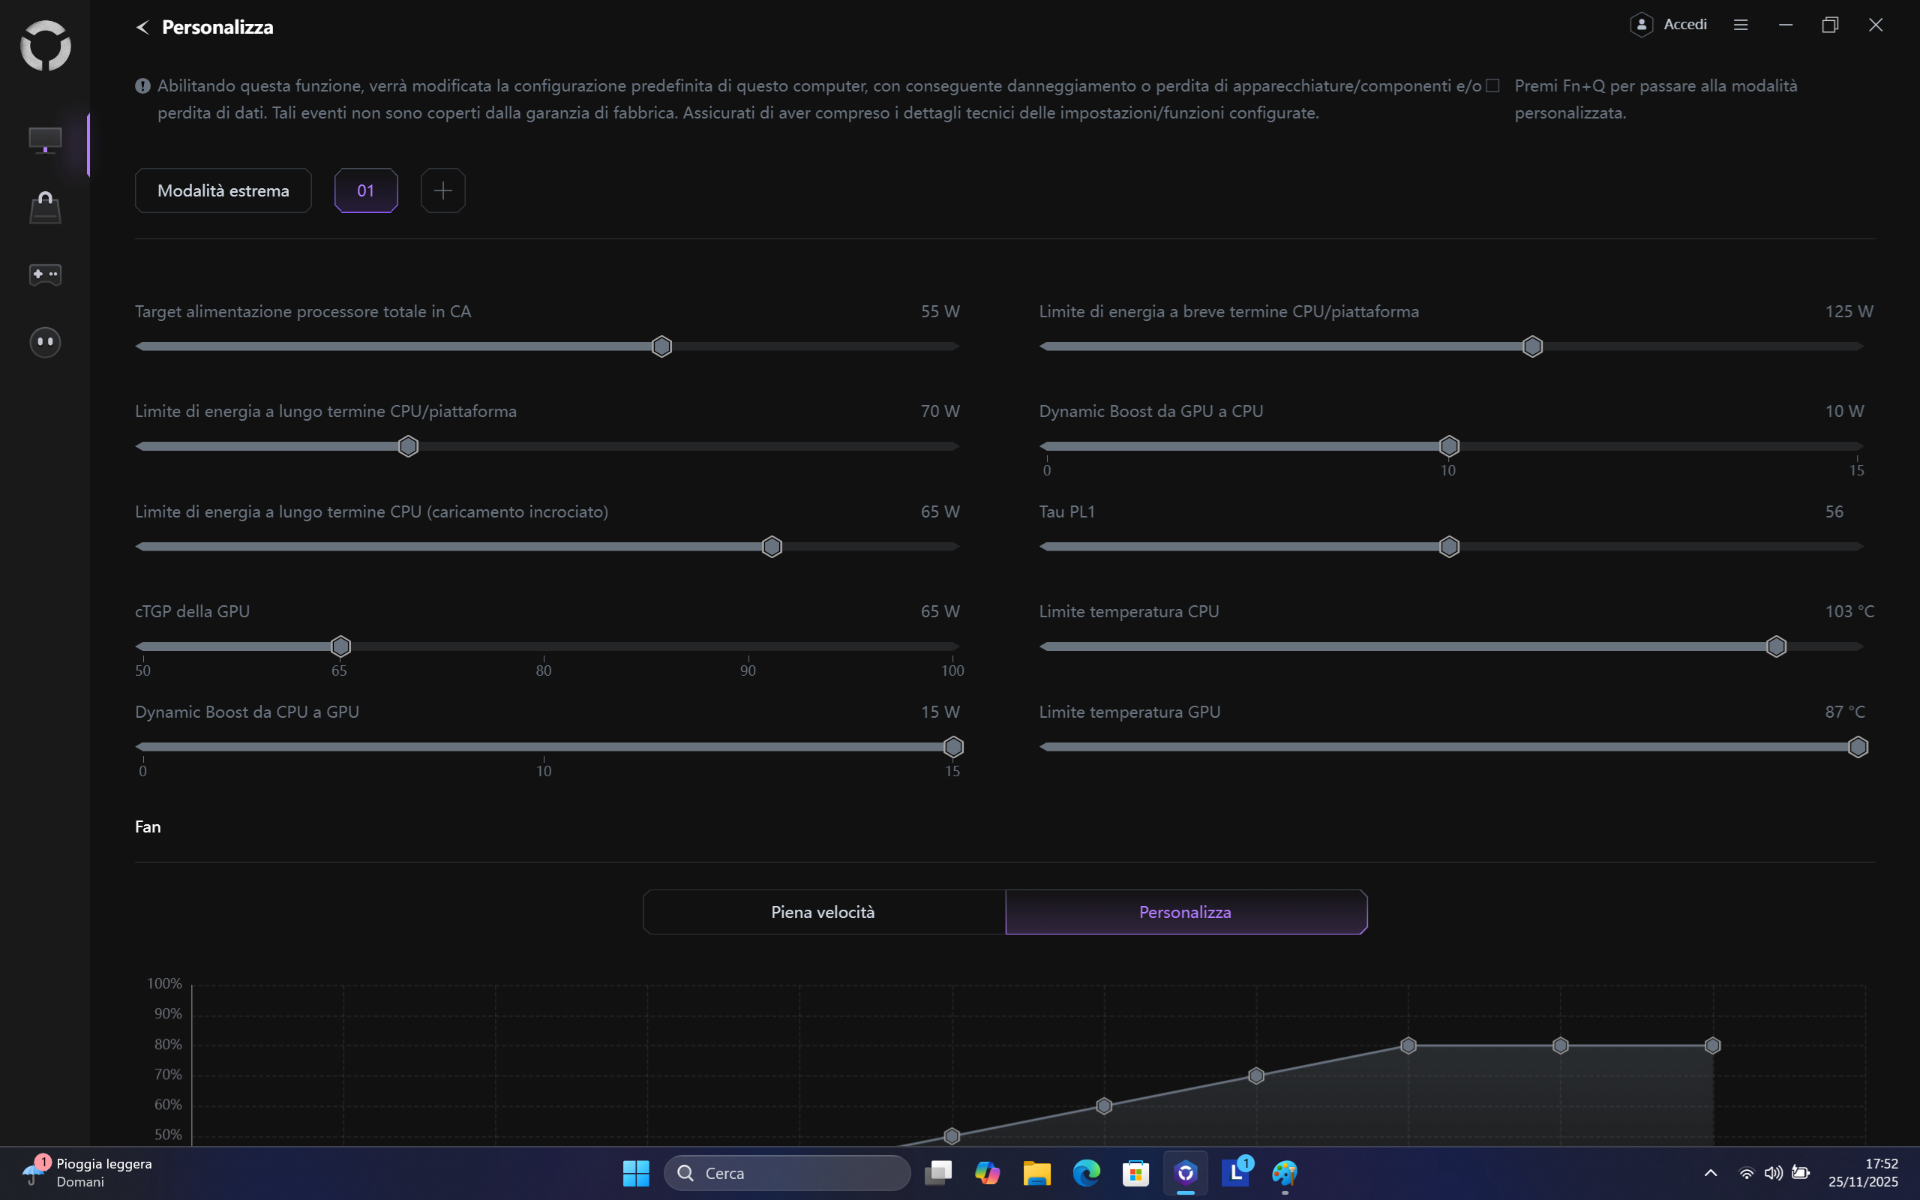Go back with the Personalizza arrow
Viewport: 1920px width, 1200px height.
tap(142, 27)
